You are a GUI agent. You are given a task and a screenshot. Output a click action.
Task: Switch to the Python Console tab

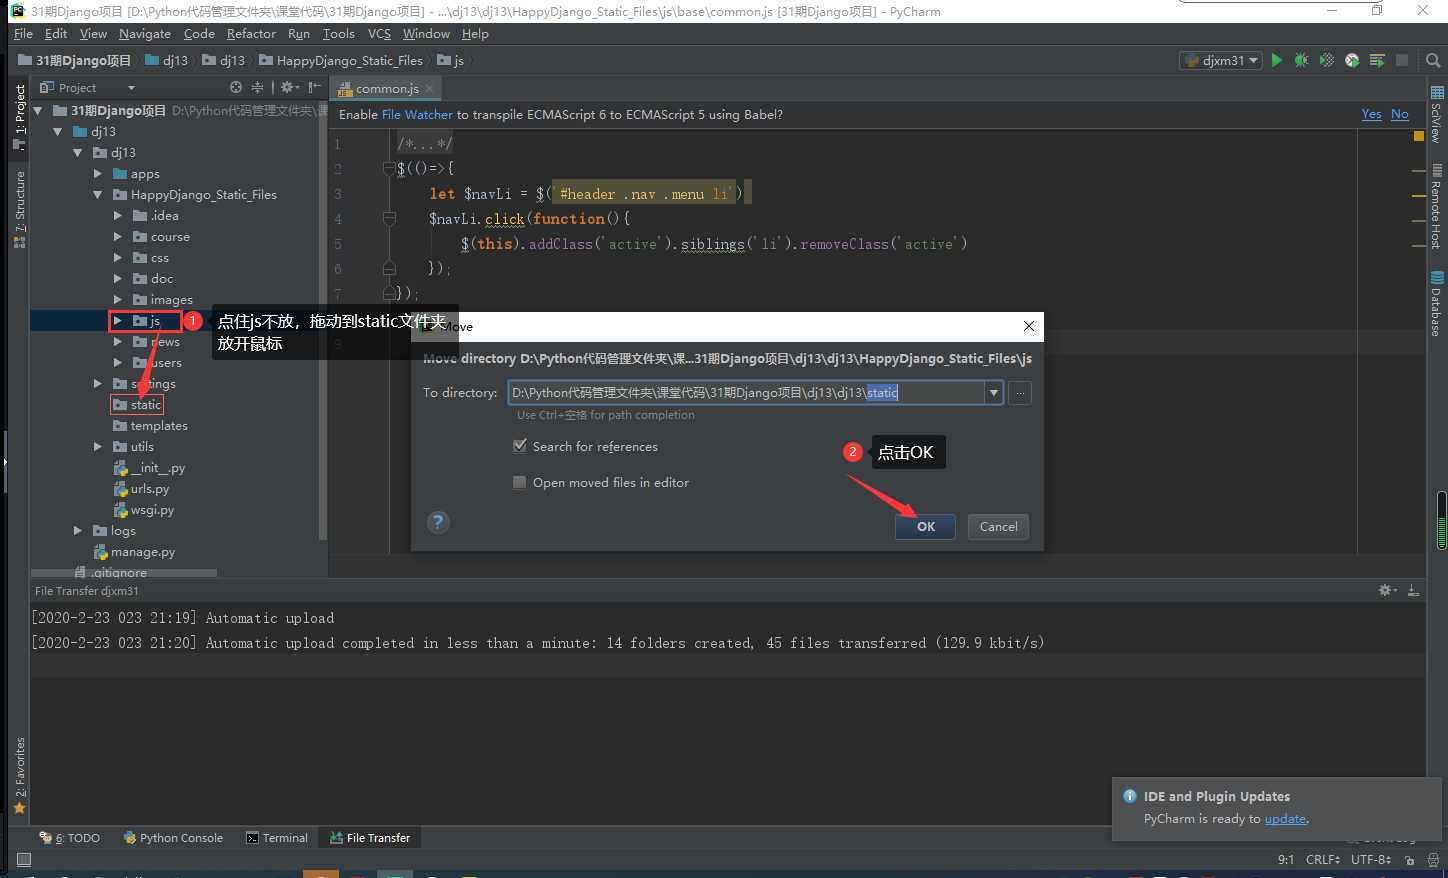click(173, 838)
